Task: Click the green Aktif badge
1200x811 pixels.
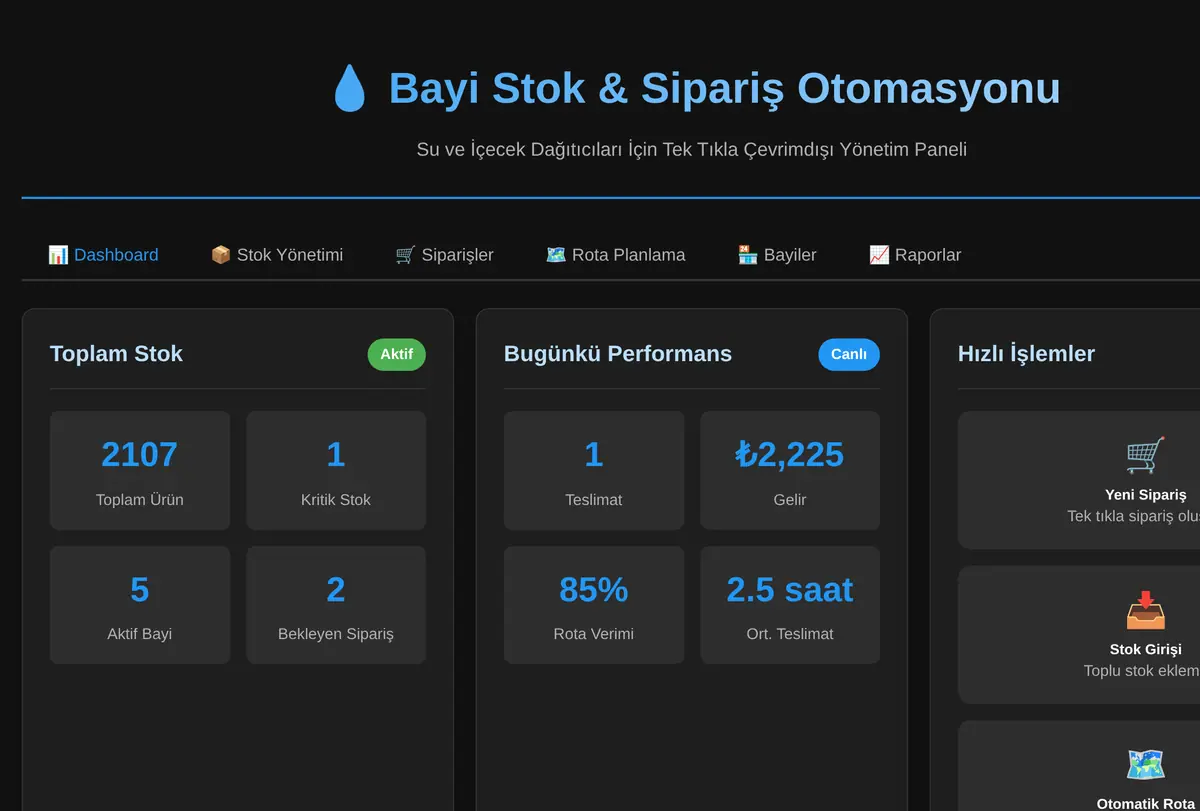Action: (x=396, y=354)
